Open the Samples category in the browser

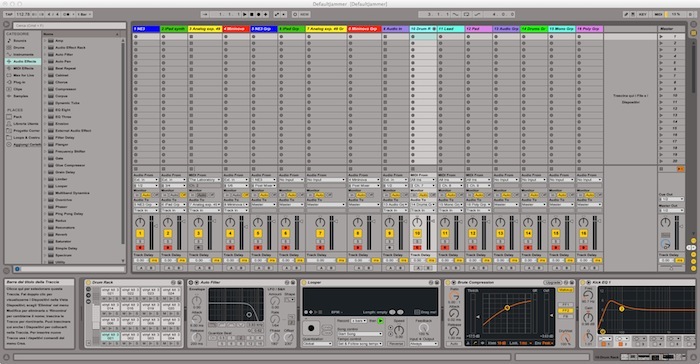click(x=20, y=96)
